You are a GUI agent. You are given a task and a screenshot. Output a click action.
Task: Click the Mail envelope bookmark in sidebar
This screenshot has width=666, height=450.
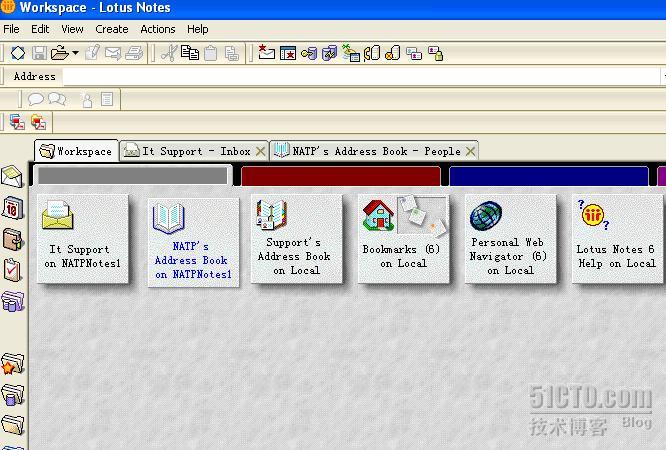coord(12,176)
